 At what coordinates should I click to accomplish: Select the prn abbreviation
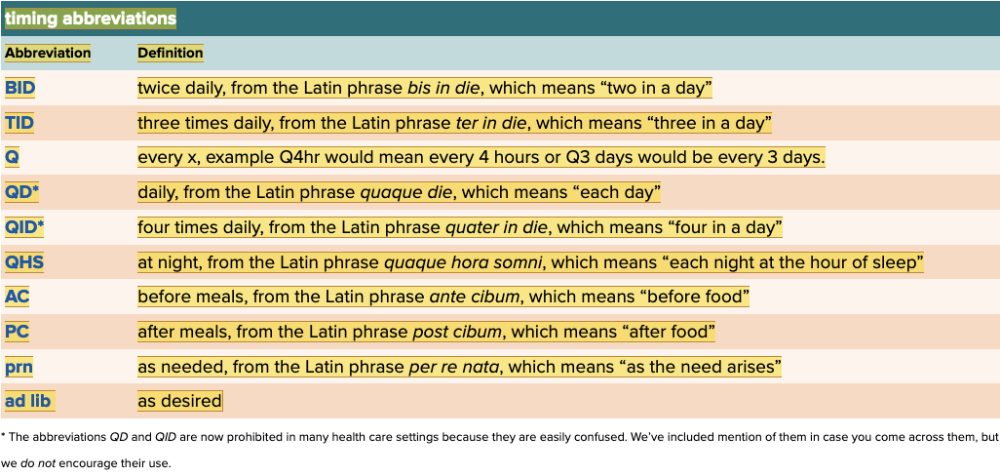(x=19, y=367)
